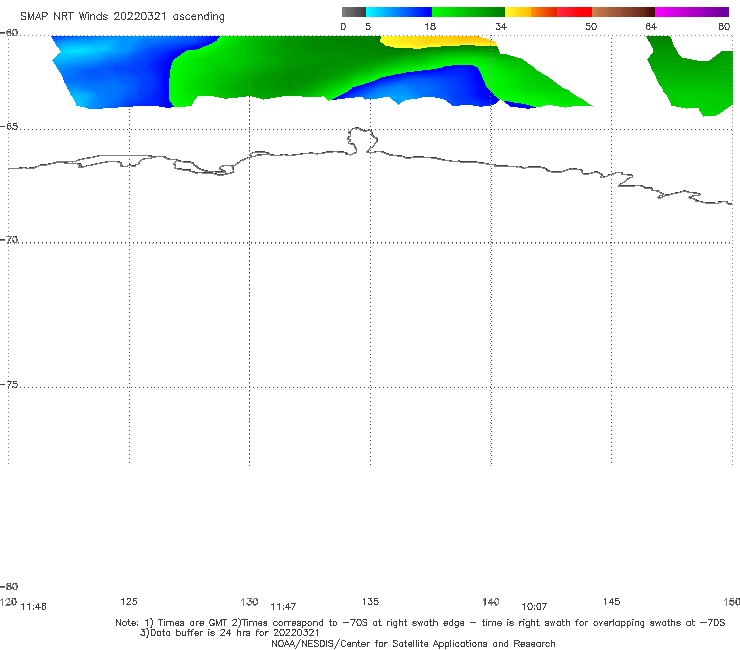Click the swath time label '11:46'

point(34,607)
